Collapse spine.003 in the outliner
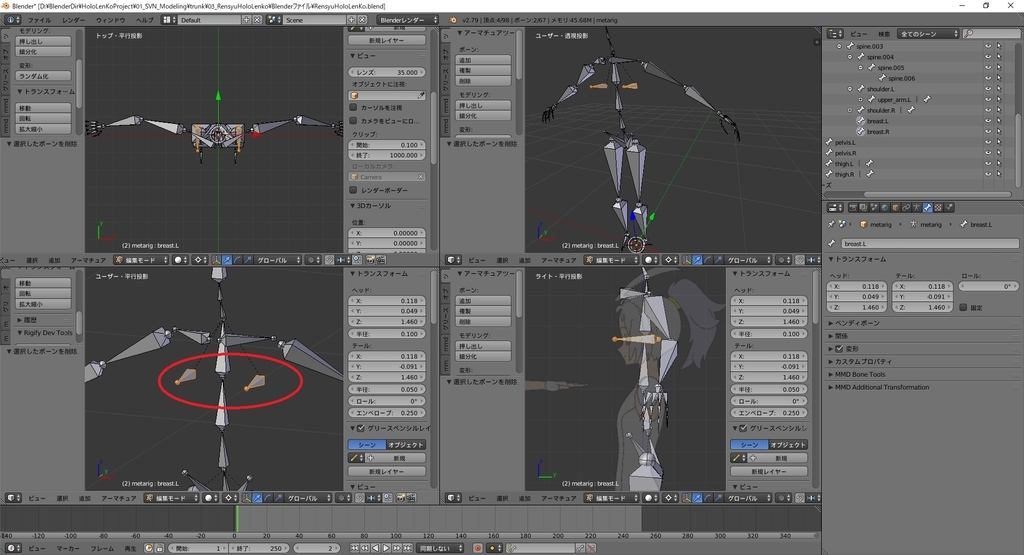This screenshot has width=1024, height=555. (839, 46)
